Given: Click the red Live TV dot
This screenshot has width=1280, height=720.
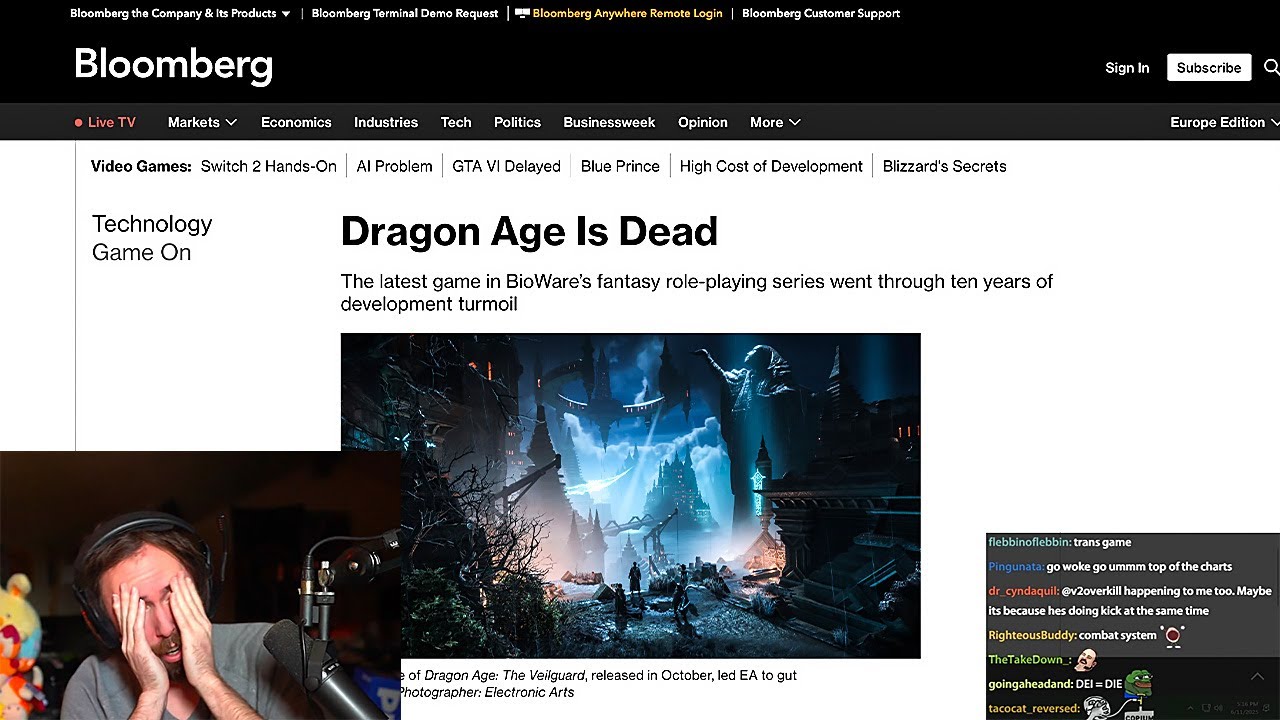Looking at the screenshot, I should tap(79, 123).
